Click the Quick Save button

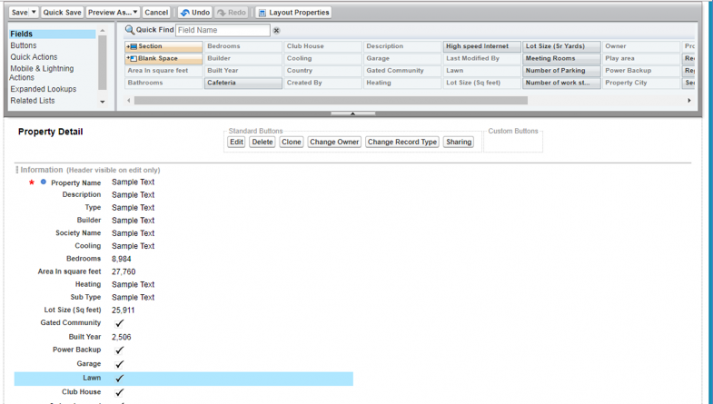(61, 12)
